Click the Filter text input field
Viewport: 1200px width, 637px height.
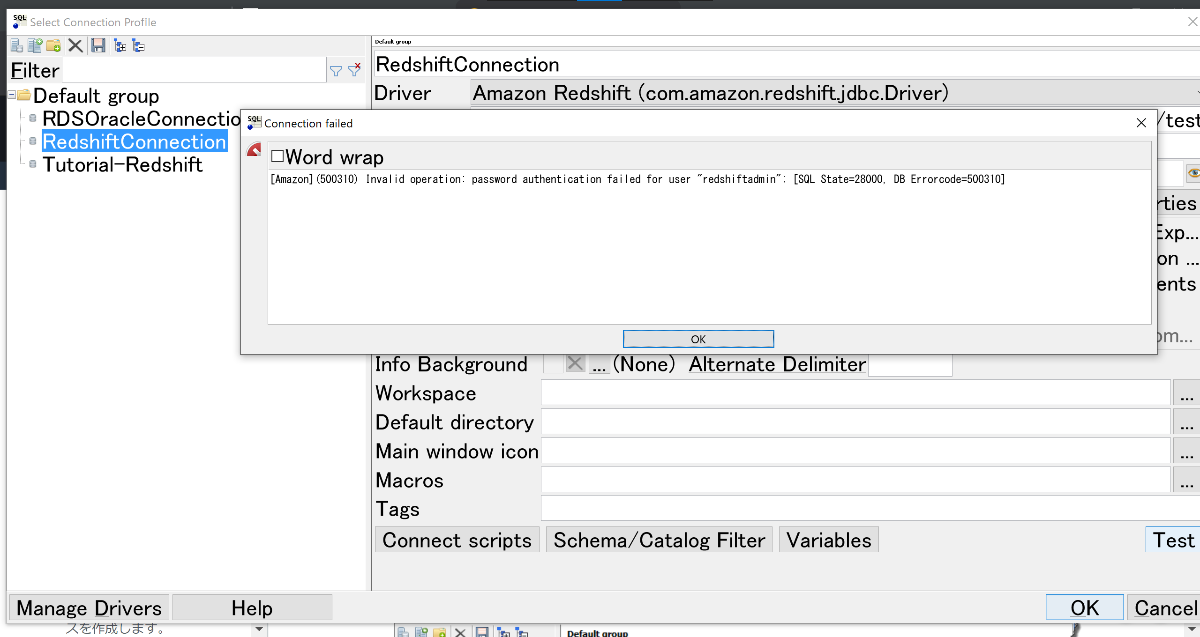194,71
